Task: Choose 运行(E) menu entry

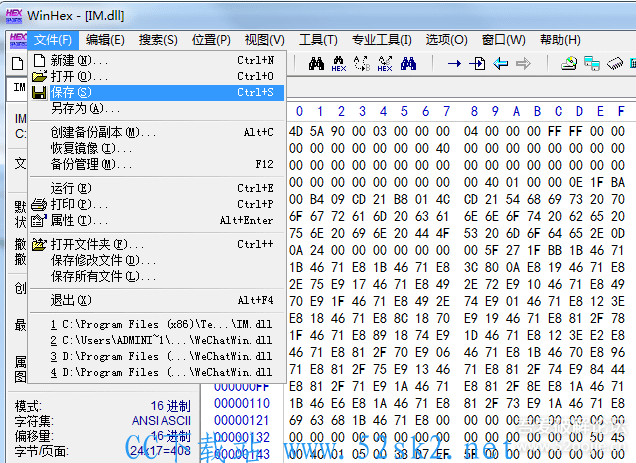Action: tap(157, 188)
